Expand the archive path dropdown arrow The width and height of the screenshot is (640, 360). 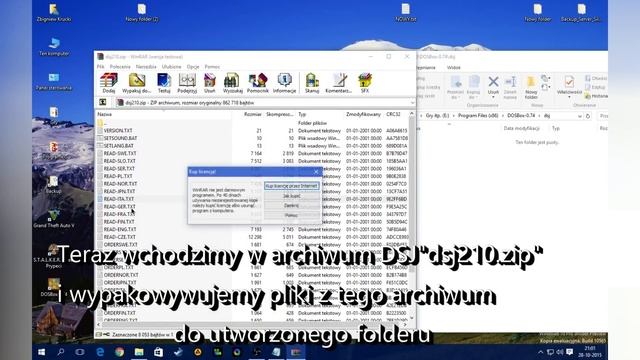(412, 103)
